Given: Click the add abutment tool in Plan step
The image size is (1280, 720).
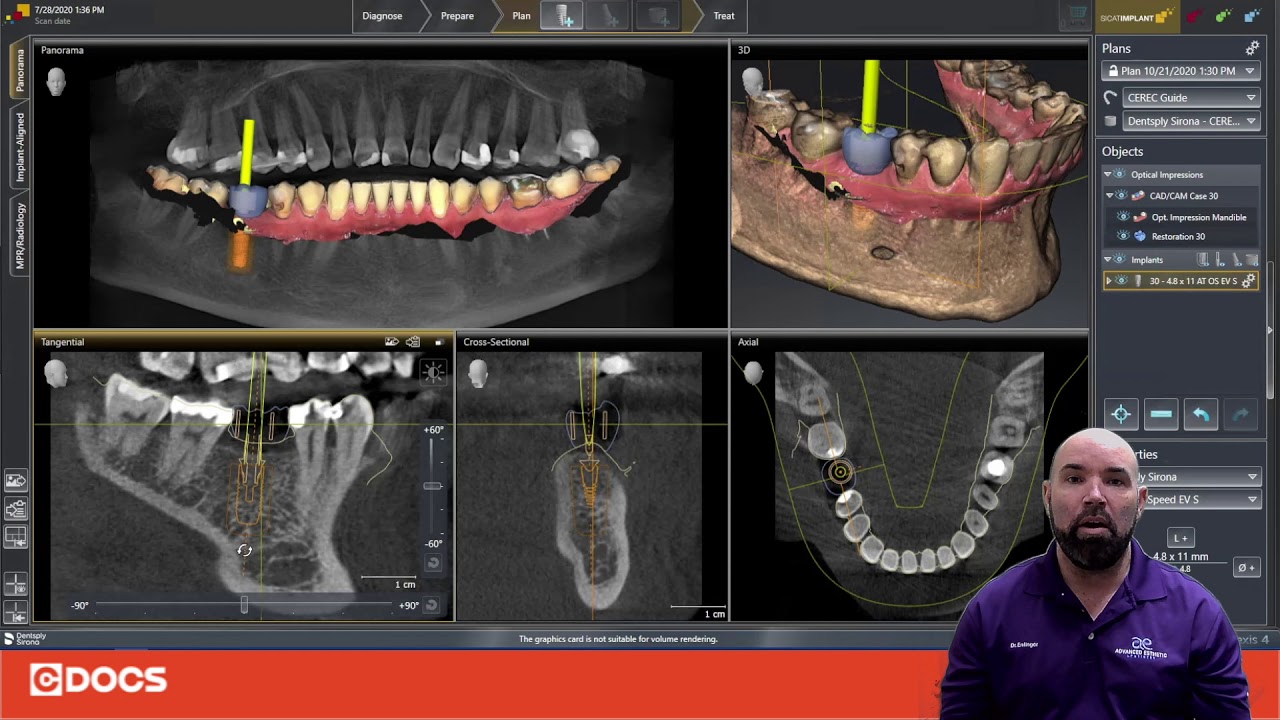Looking at the screenshot, I should pos(609,16).
